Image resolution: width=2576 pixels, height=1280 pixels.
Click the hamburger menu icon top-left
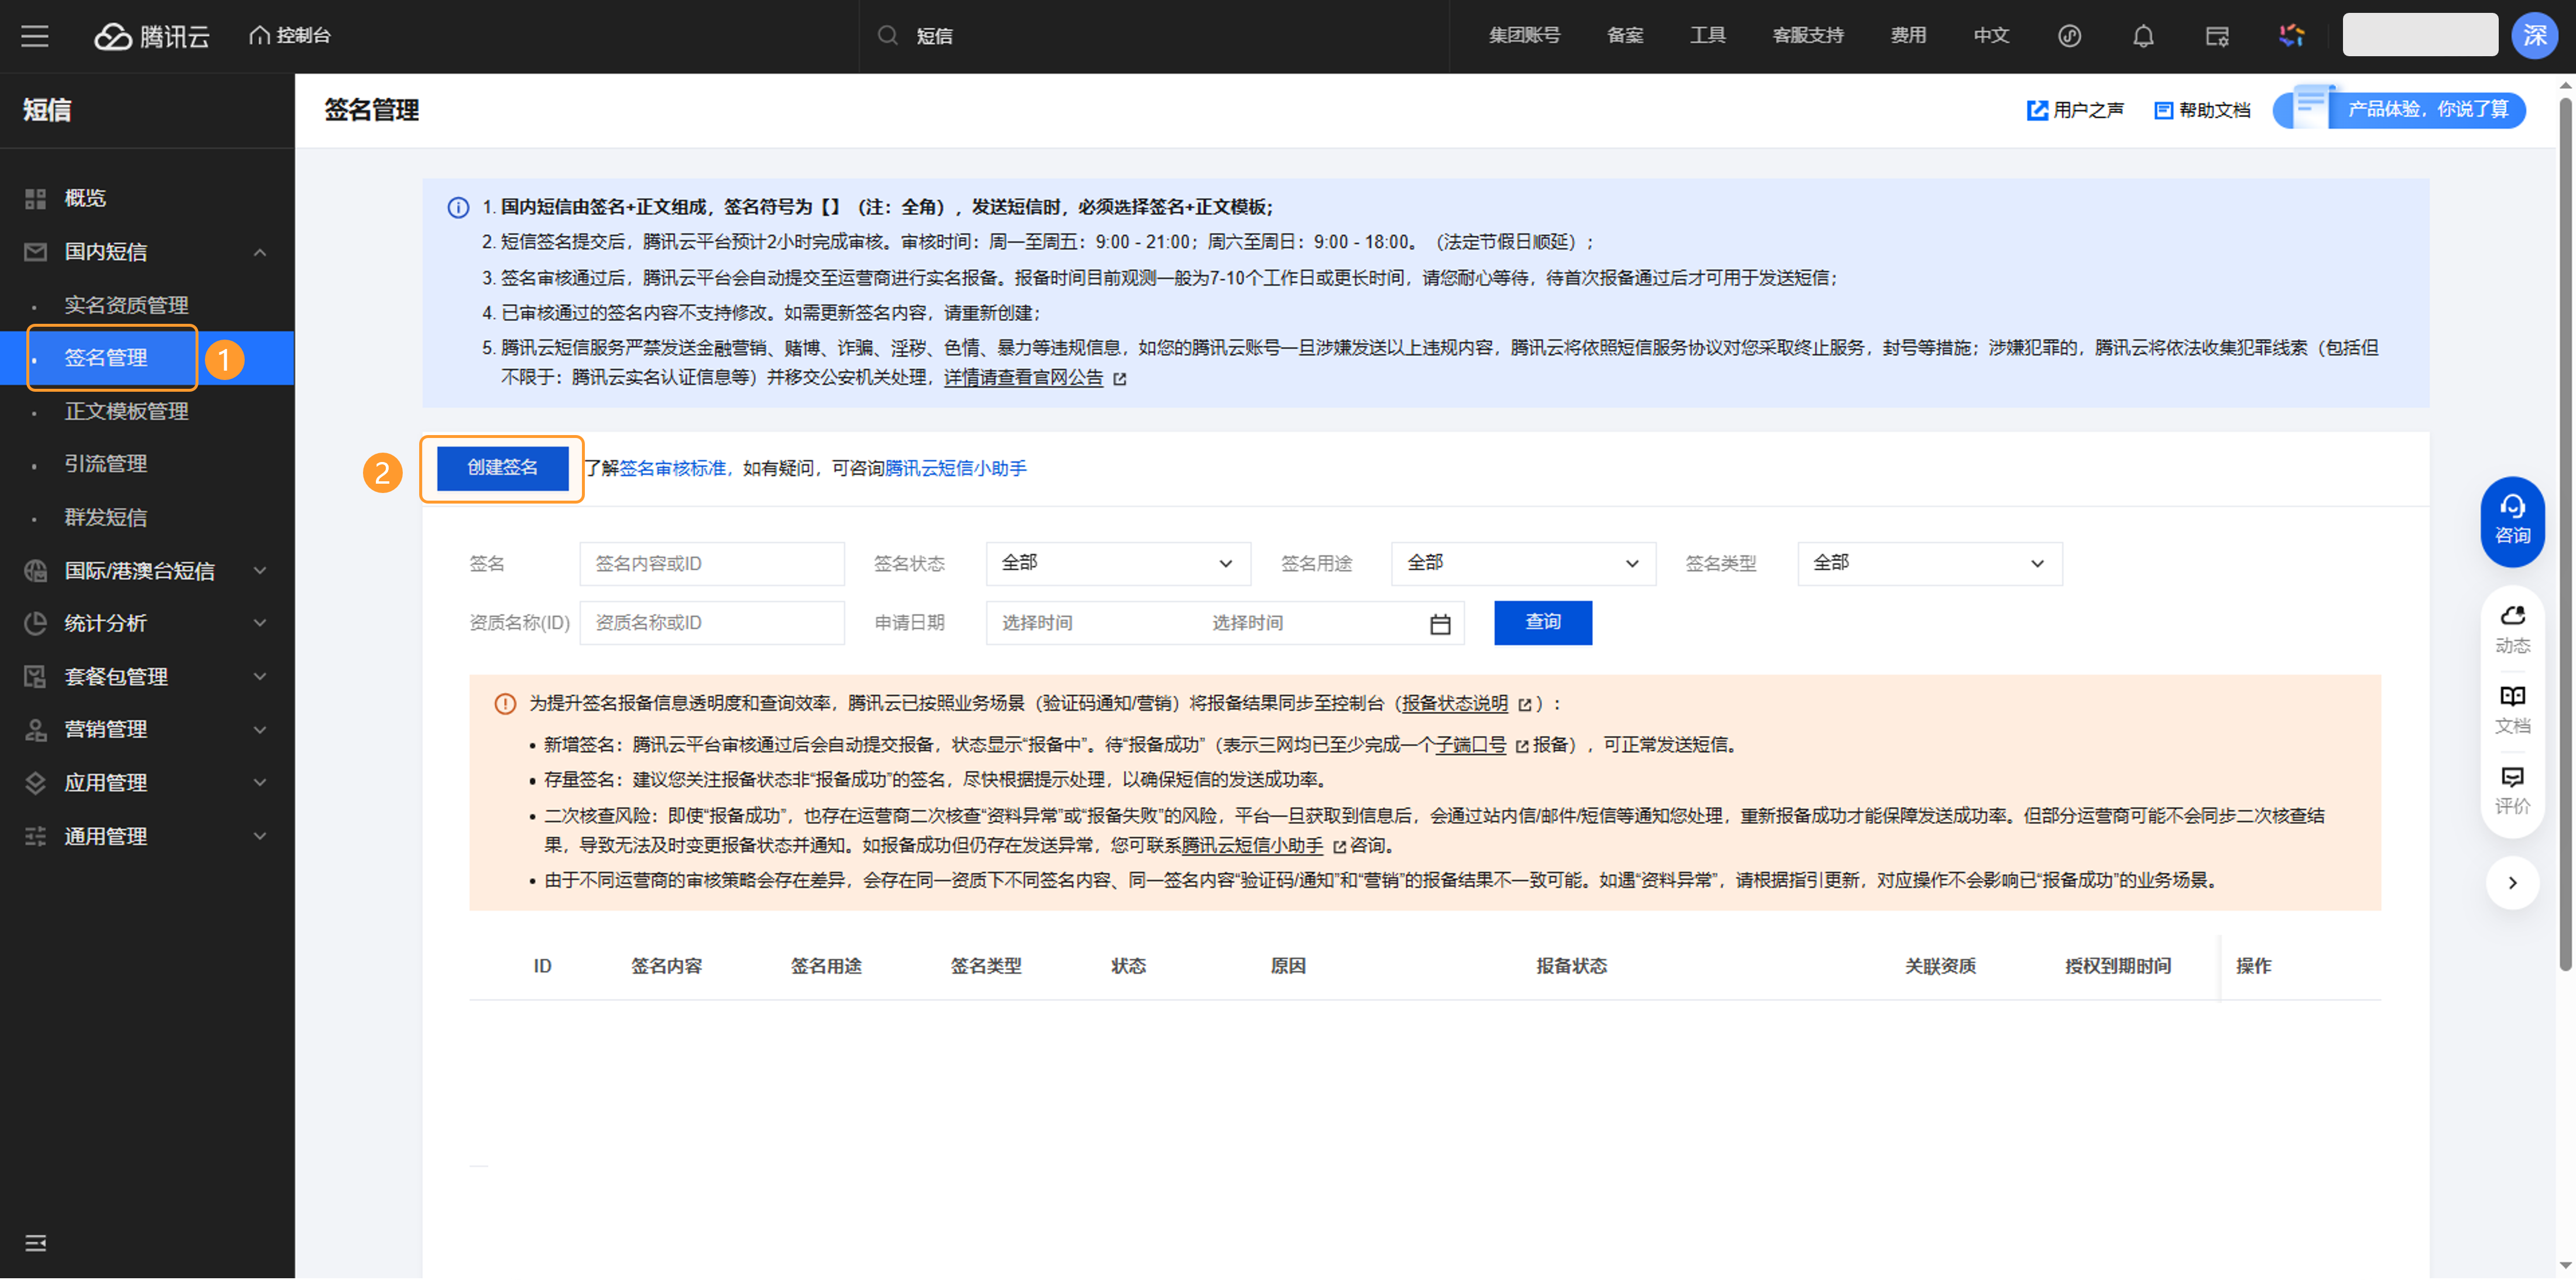35,36
